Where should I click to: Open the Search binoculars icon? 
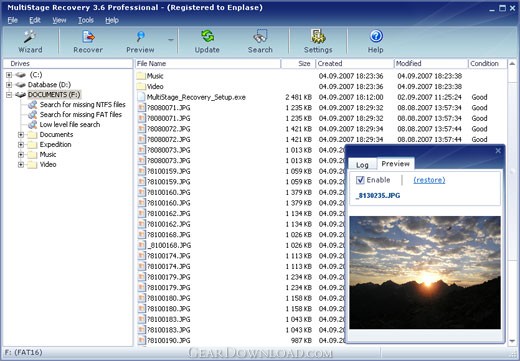260,36
